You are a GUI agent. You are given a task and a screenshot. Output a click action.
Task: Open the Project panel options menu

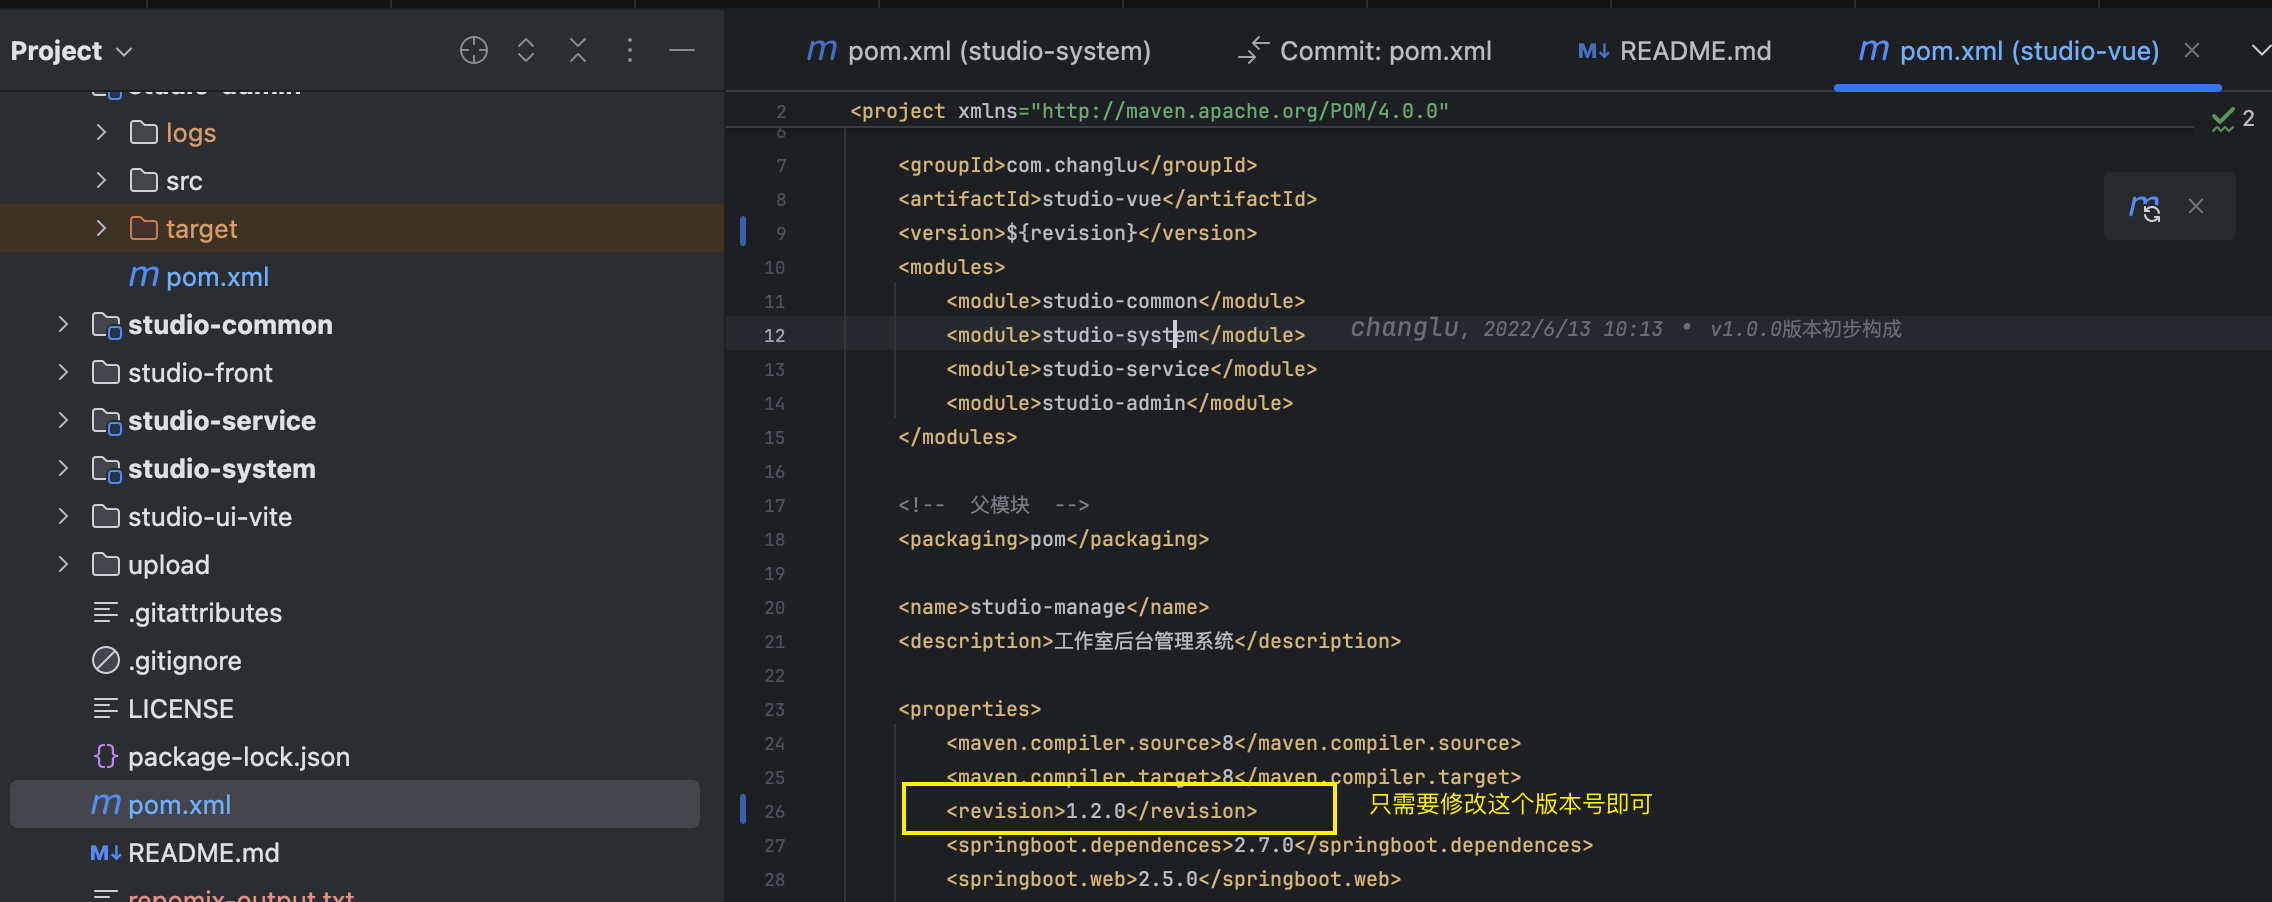click(630, 50)
